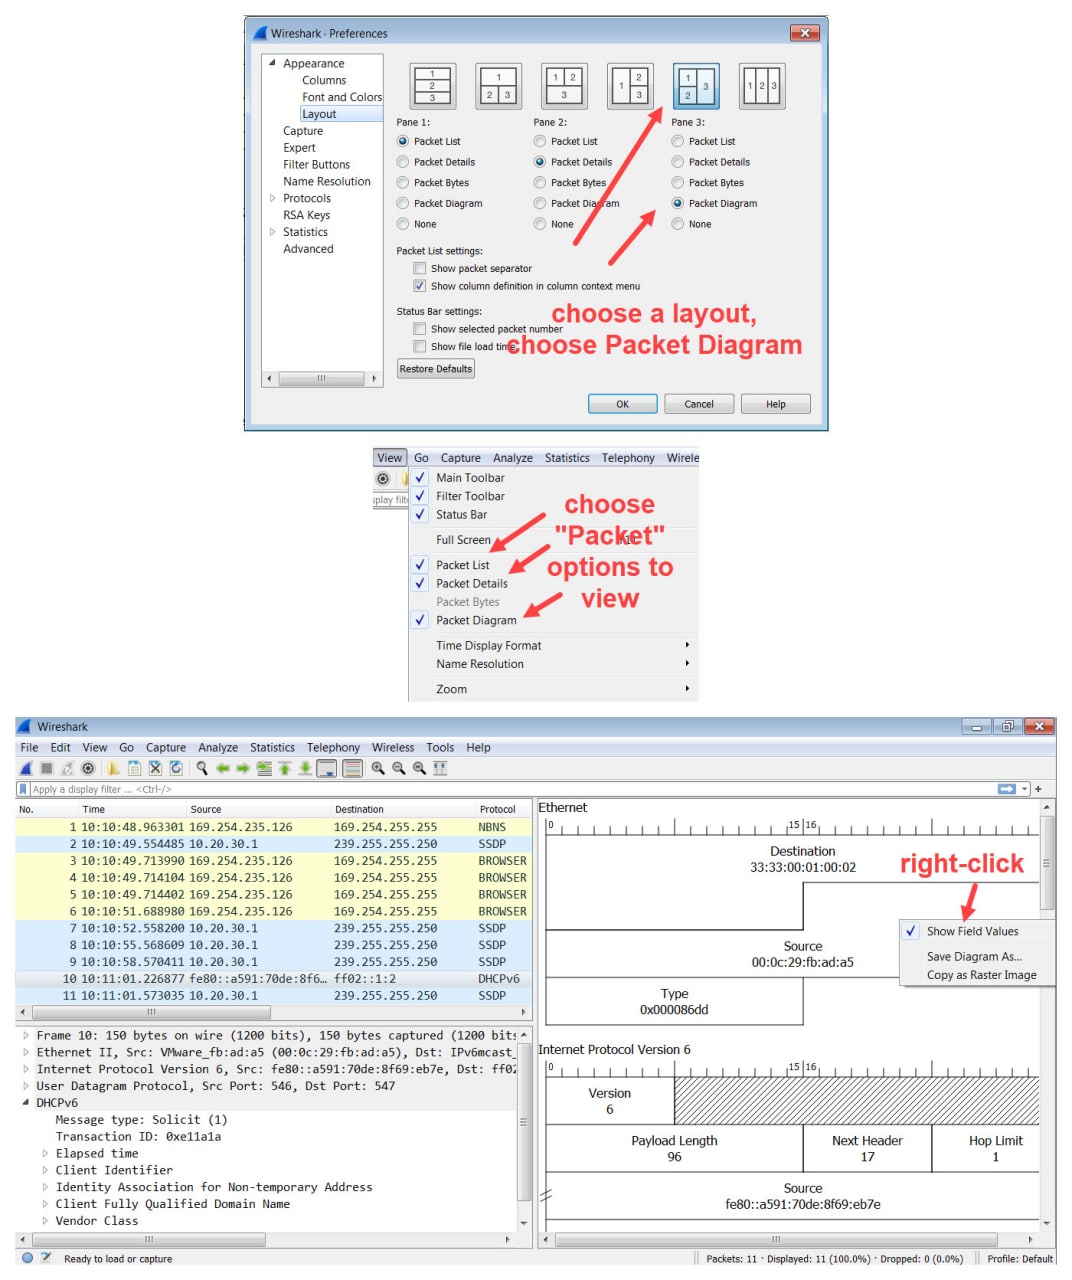Go forward with the green right arrow
1072x1280 pixels.
pyautogui.click(x=243, y=768)
